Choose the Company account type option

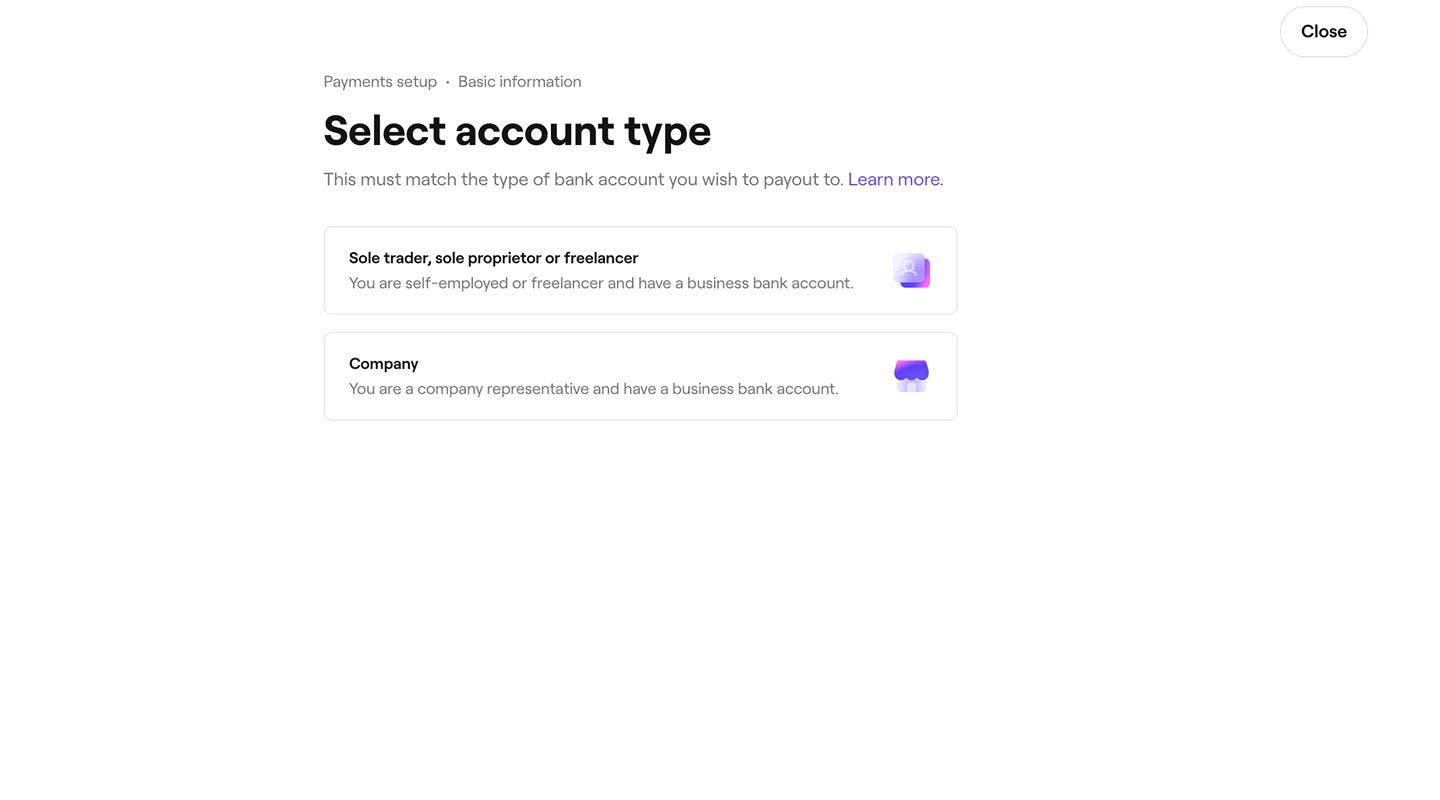click(x=640, y=376)
